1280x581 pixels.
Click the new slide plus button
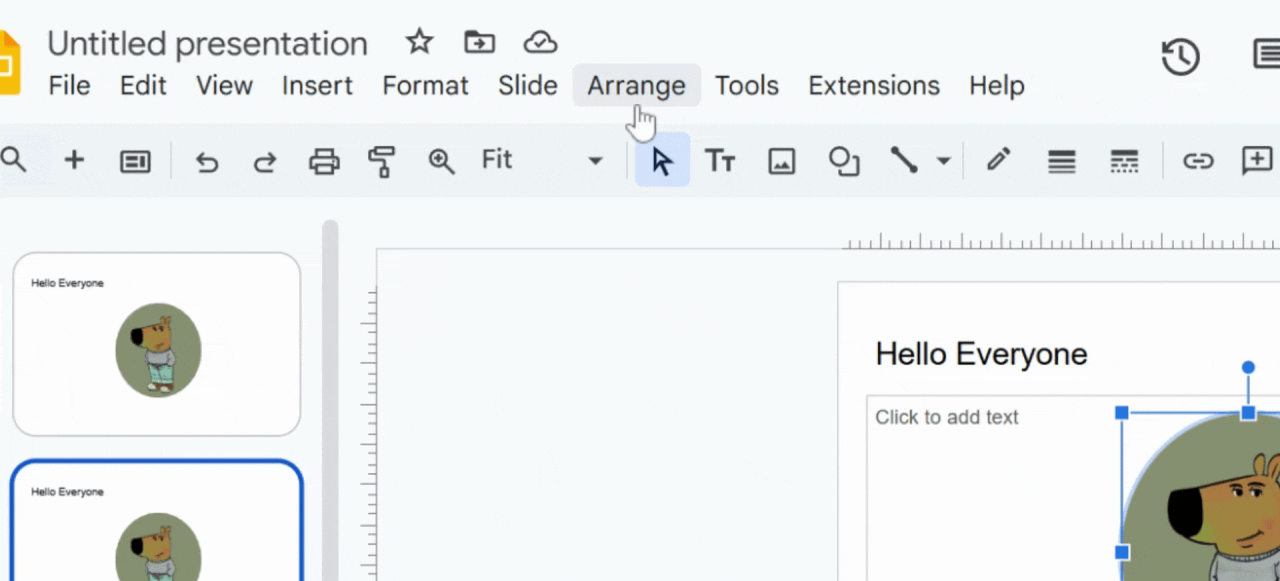[74, 160]
